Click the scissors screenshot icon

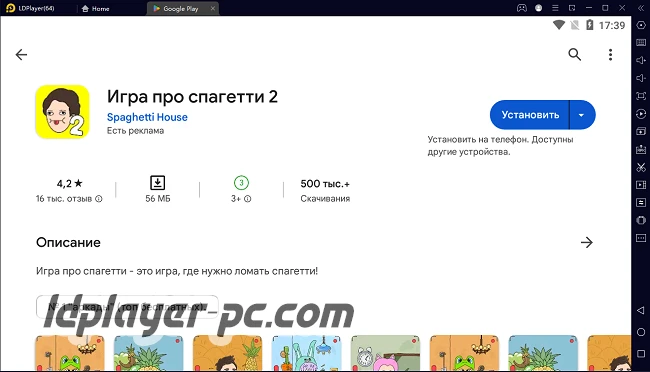[641, 167]
